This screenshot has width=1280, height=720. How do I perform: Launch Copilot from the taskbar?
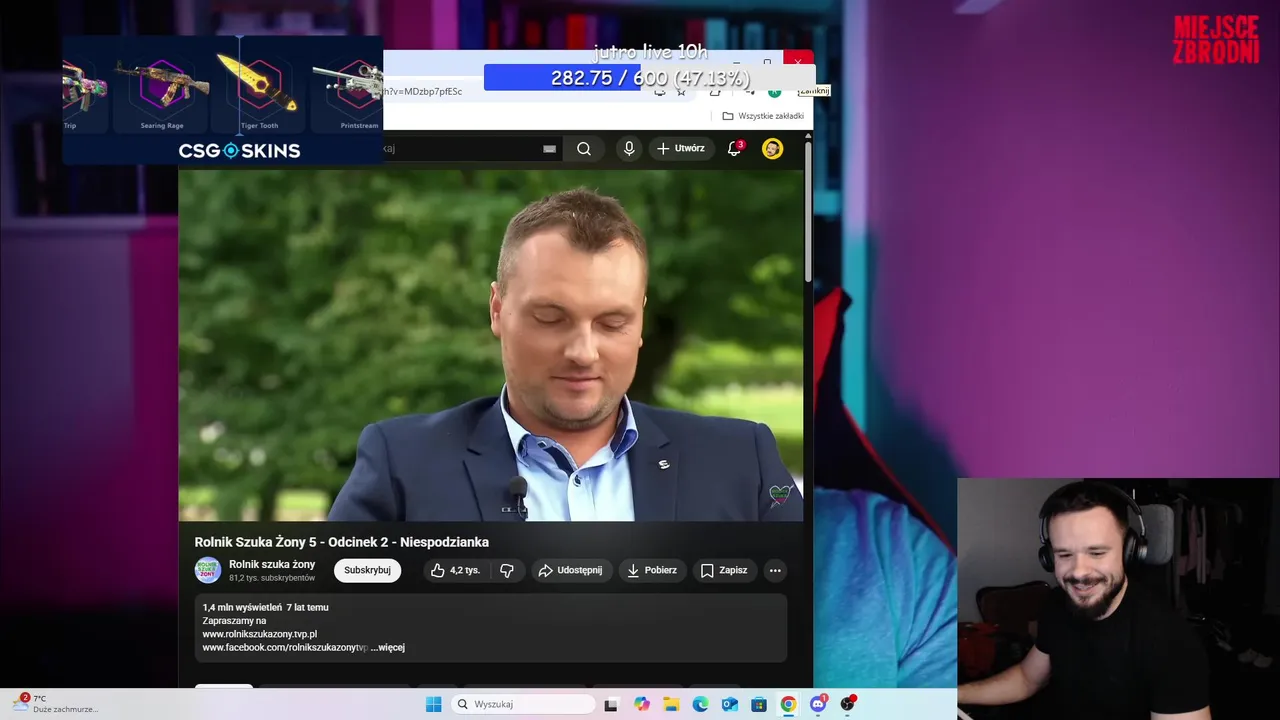coord(642,704)
